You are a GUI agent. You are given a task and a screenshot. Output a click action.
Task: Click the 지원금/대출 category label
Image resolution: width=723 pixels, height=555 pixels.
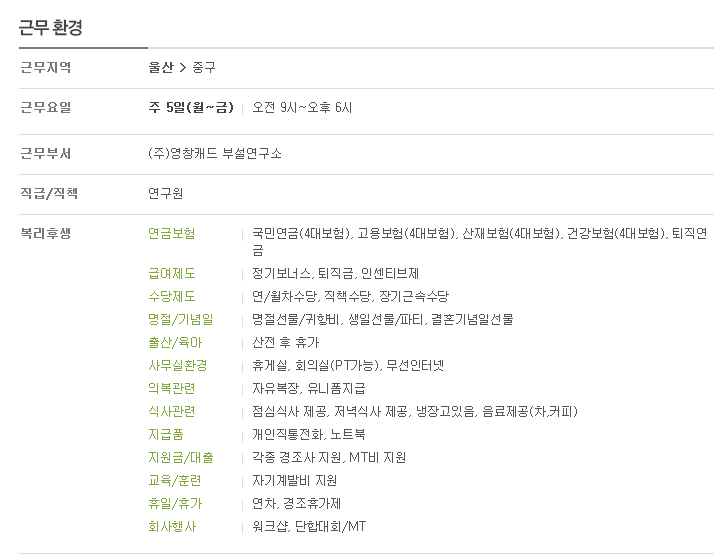point(181,457)
